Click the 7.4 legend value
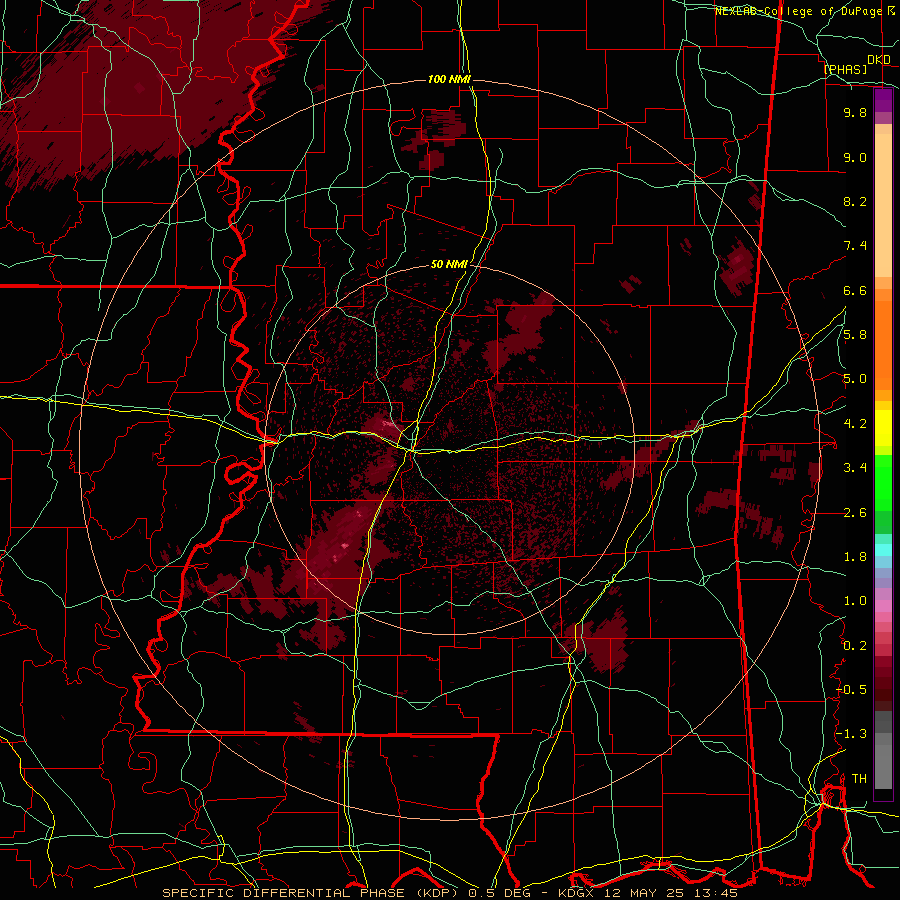 [855, 246]
